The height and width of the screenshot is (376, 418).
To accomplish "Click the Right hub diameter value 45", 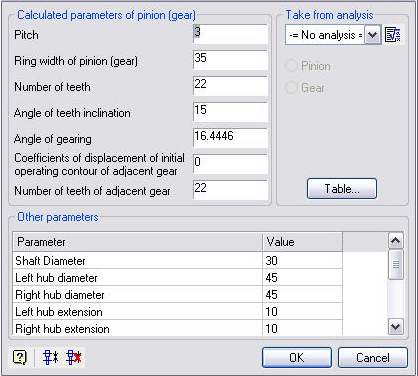I will [302, 294].
